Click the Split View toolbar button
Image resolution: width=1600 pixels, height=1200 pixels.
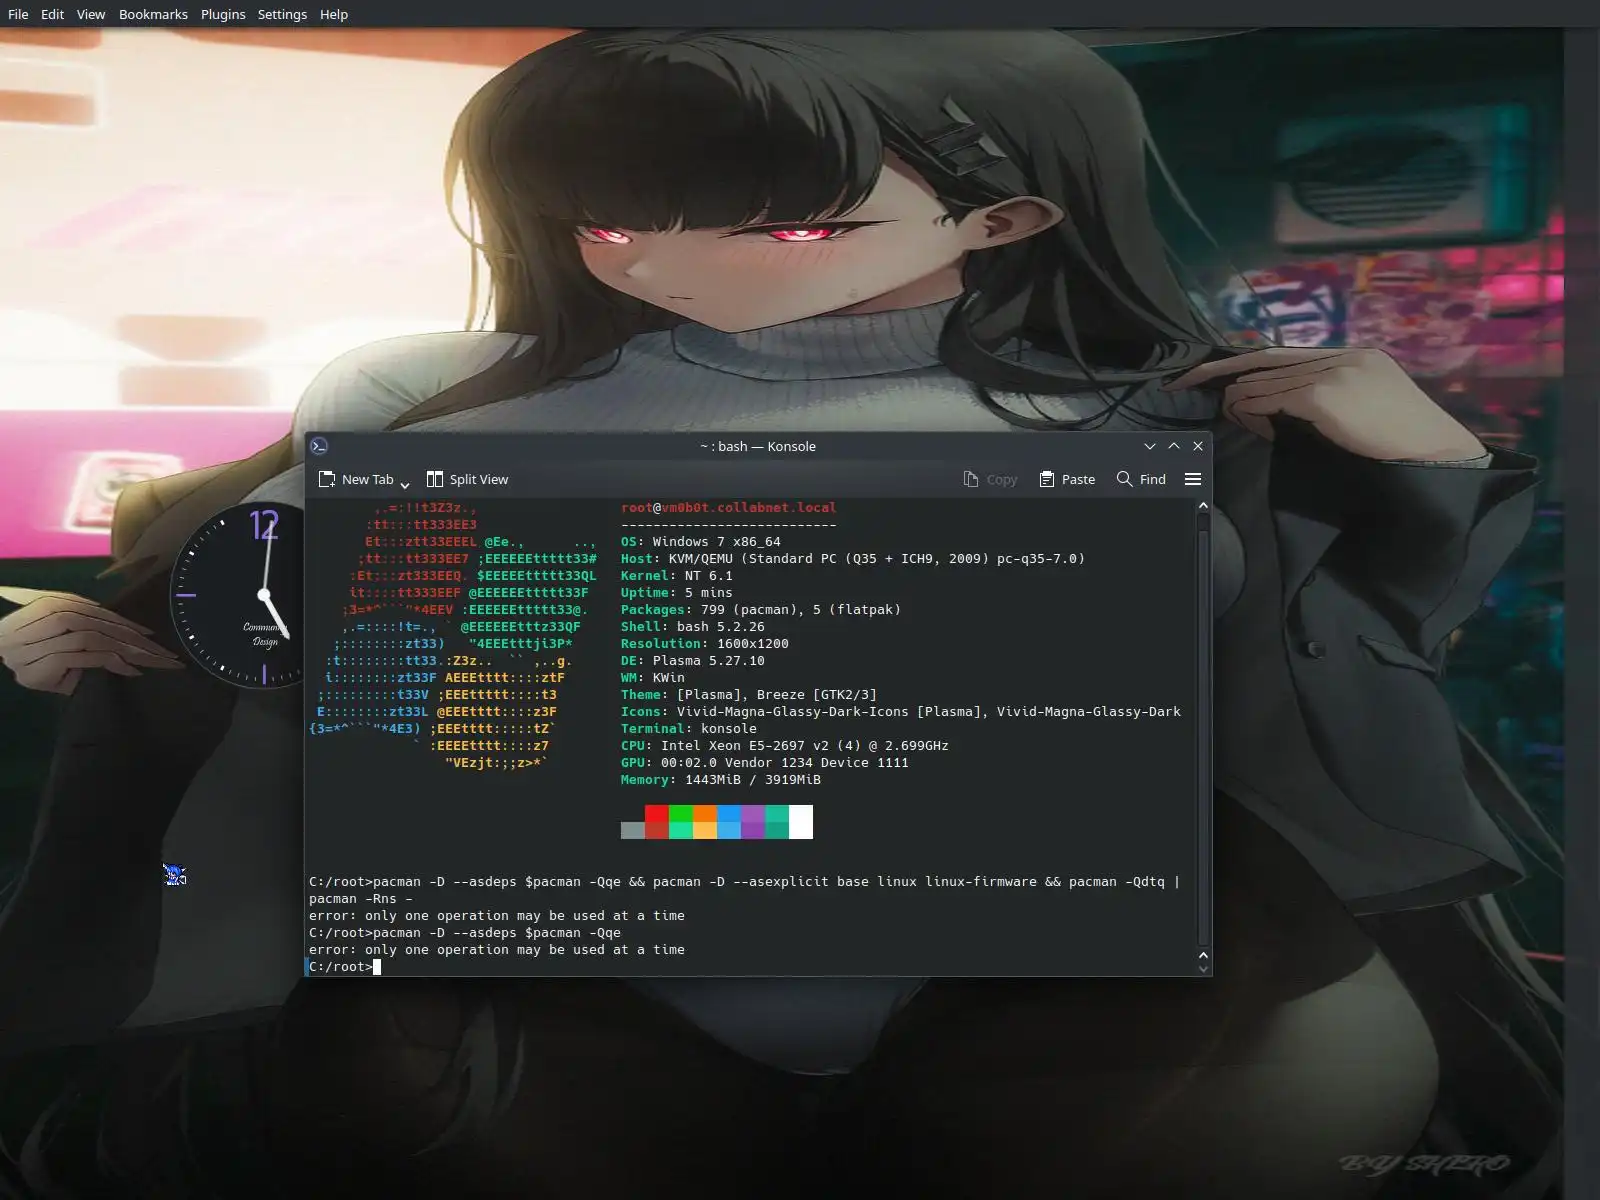coord(467,479)
